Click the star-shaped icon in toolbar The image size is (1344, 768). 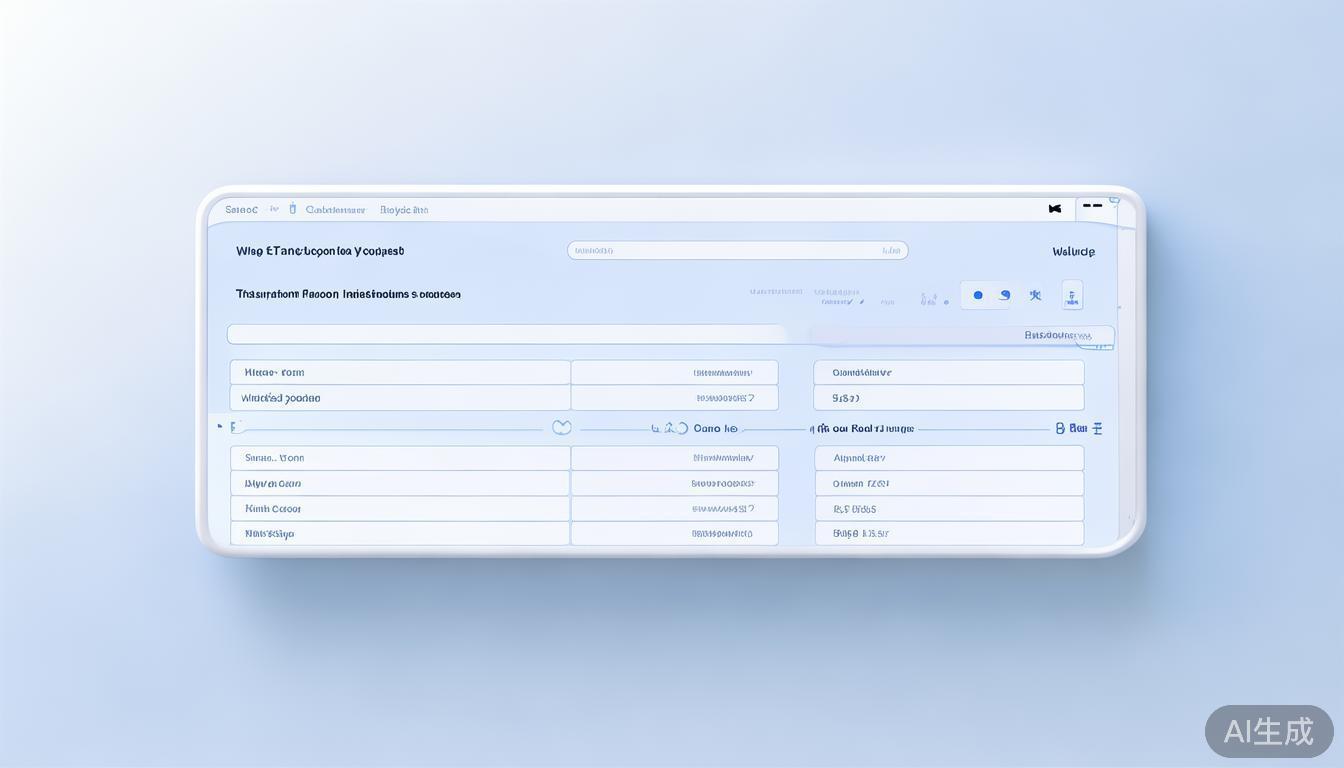[x=1035, y=295]
